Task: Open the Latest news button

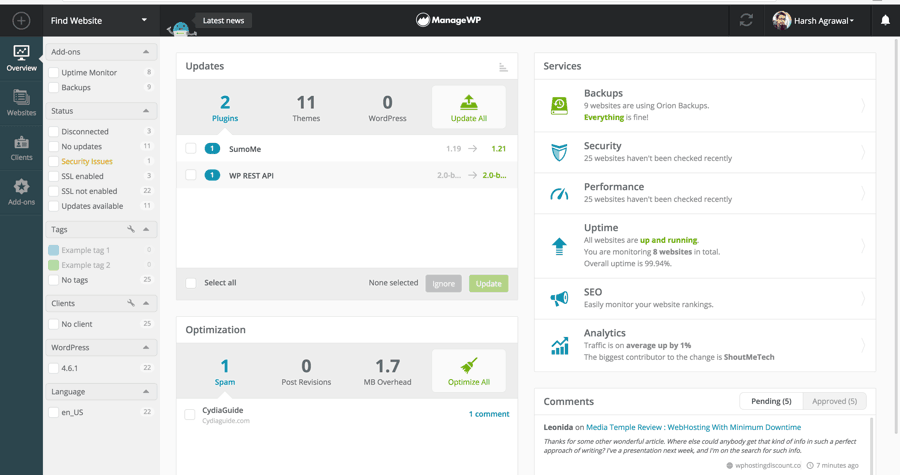Action: [223, 21]
